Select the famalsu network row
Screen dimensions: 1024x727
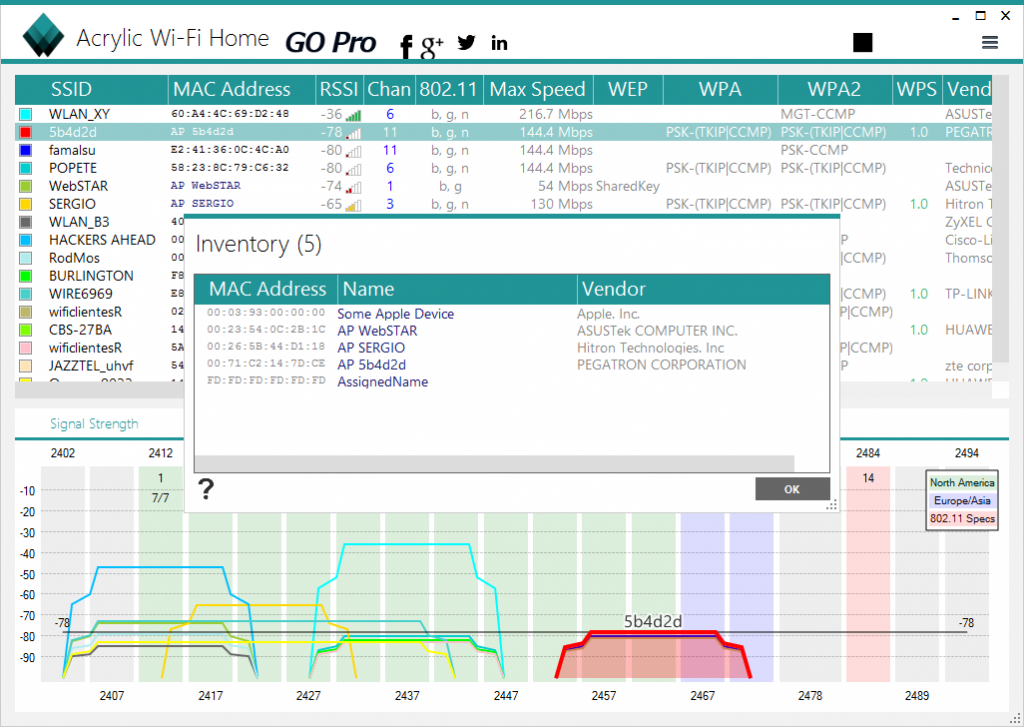click(503, 150)
